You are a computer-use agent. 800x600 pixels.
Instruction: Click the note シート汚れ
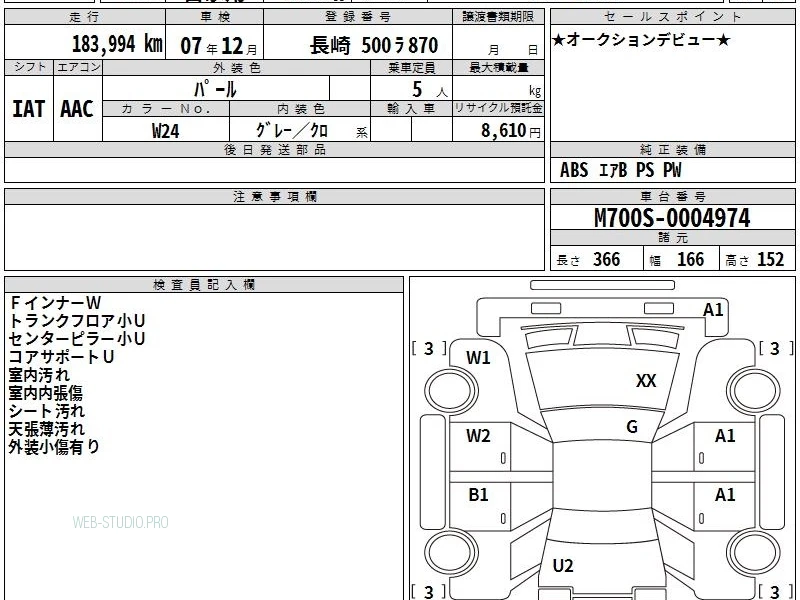click(x=46, y=411)
